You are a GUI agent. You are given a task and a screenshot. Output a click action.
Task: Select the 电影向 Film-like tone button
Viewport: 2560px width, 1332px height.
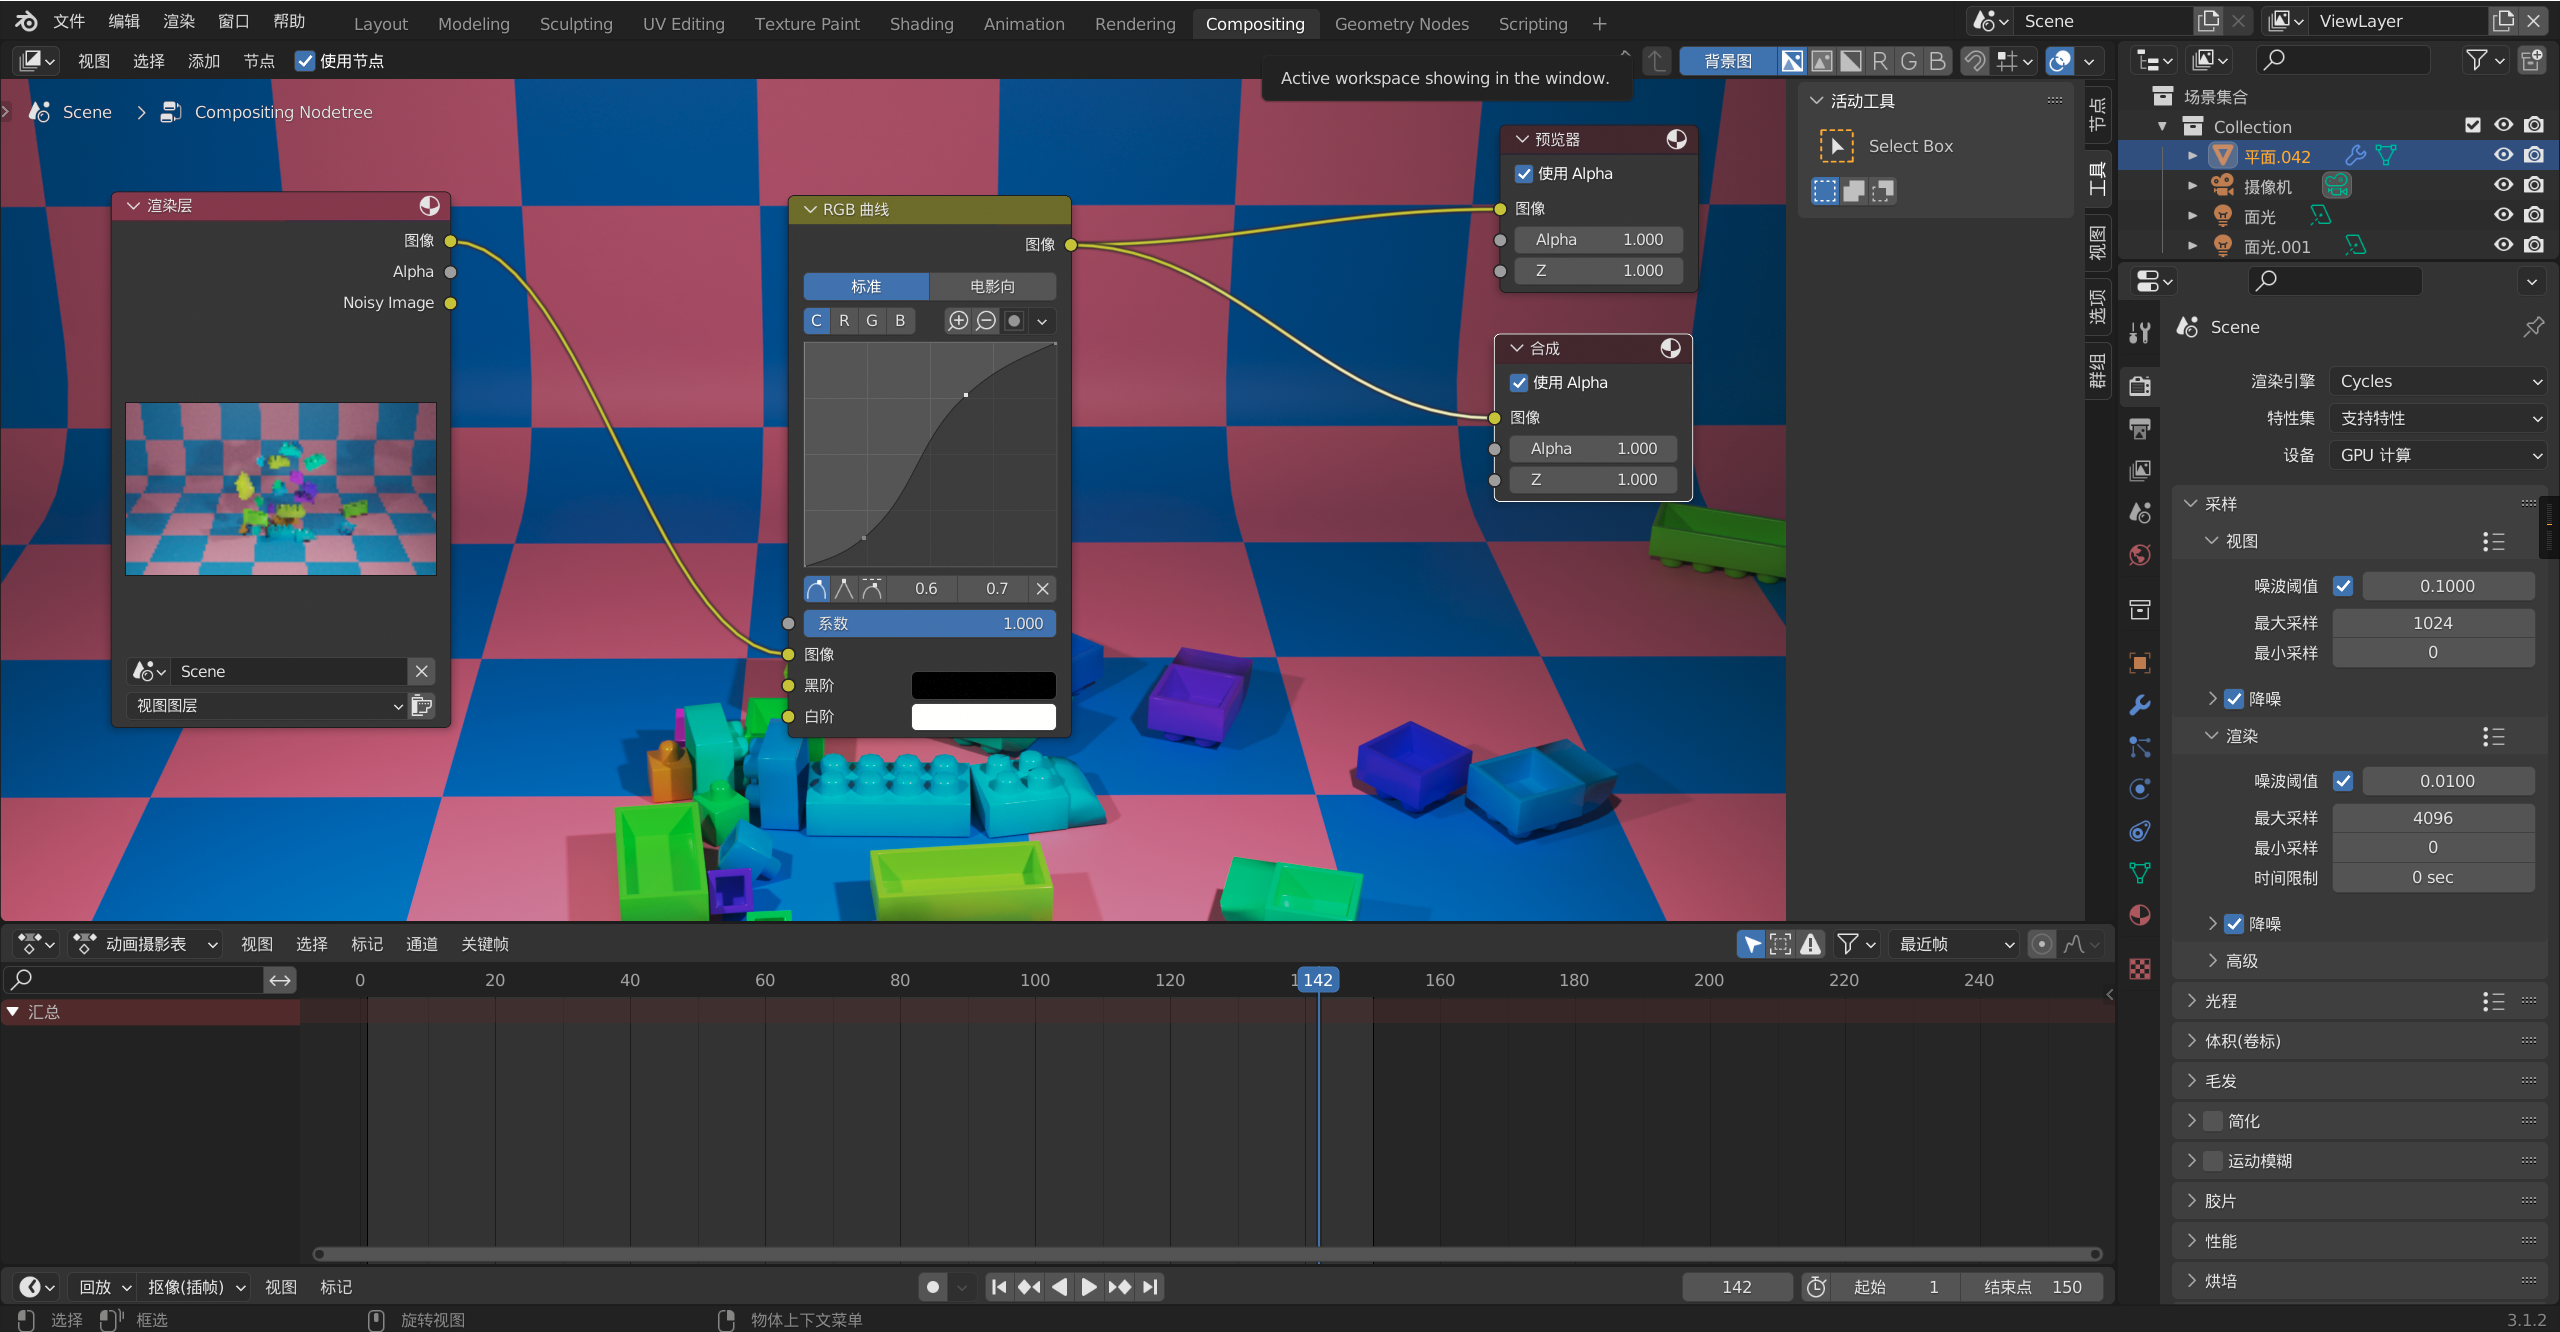[x=992, y=287]
